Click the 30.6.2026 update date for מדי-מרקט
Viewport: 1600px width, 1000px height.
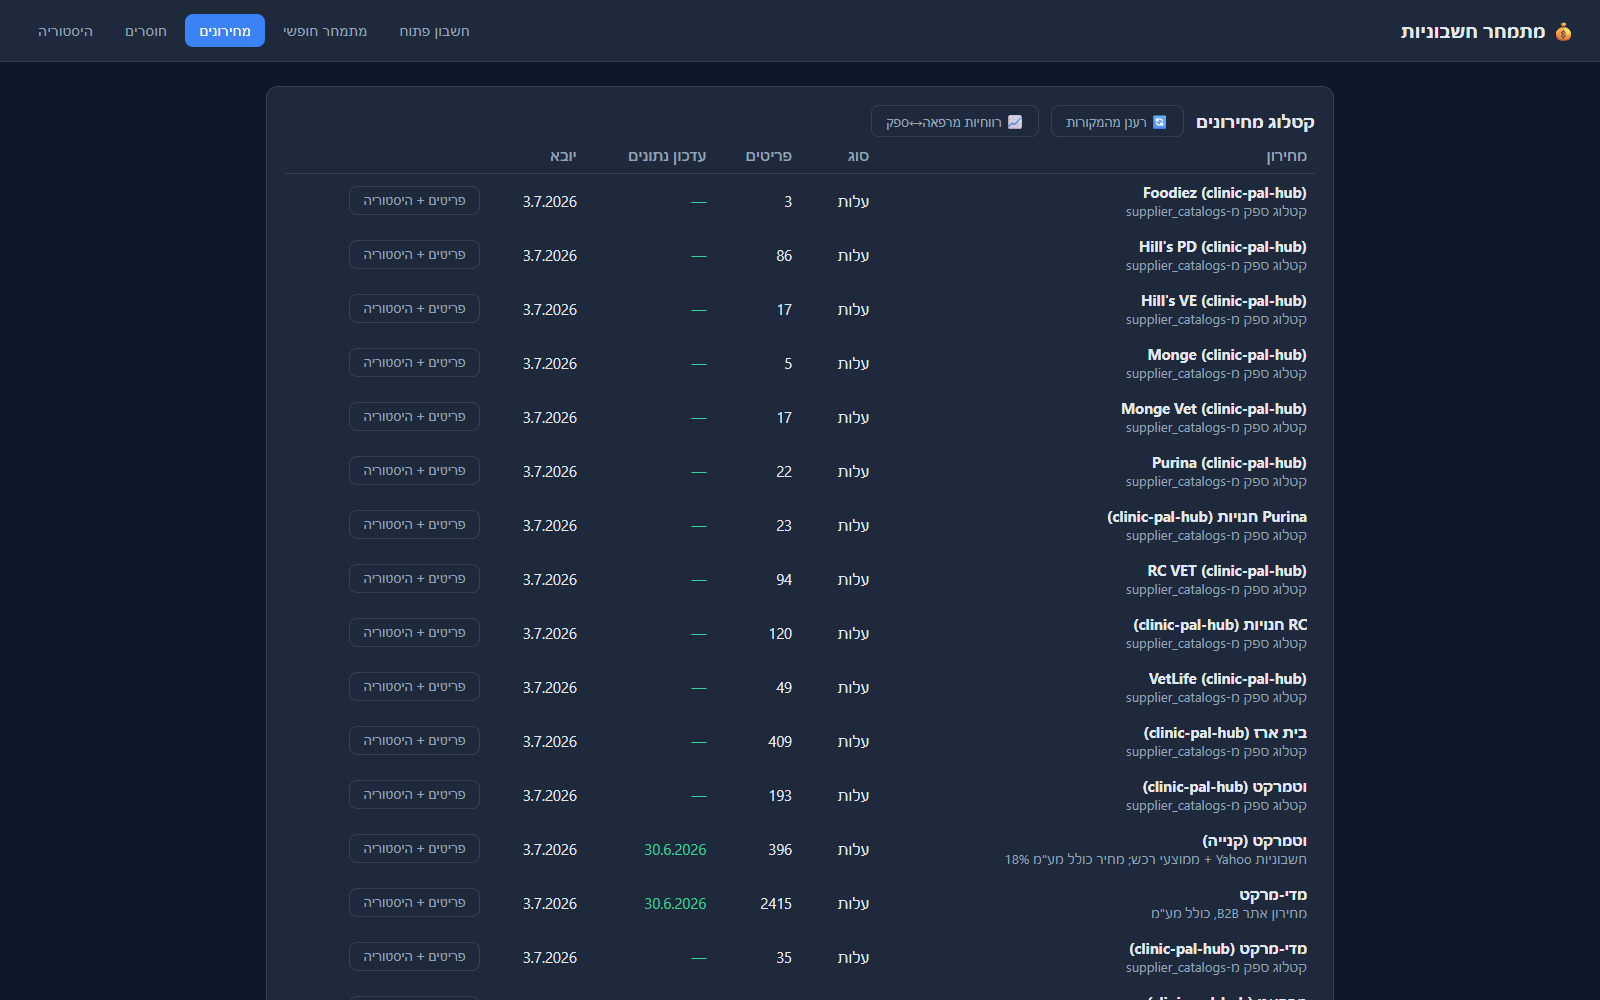675,903
